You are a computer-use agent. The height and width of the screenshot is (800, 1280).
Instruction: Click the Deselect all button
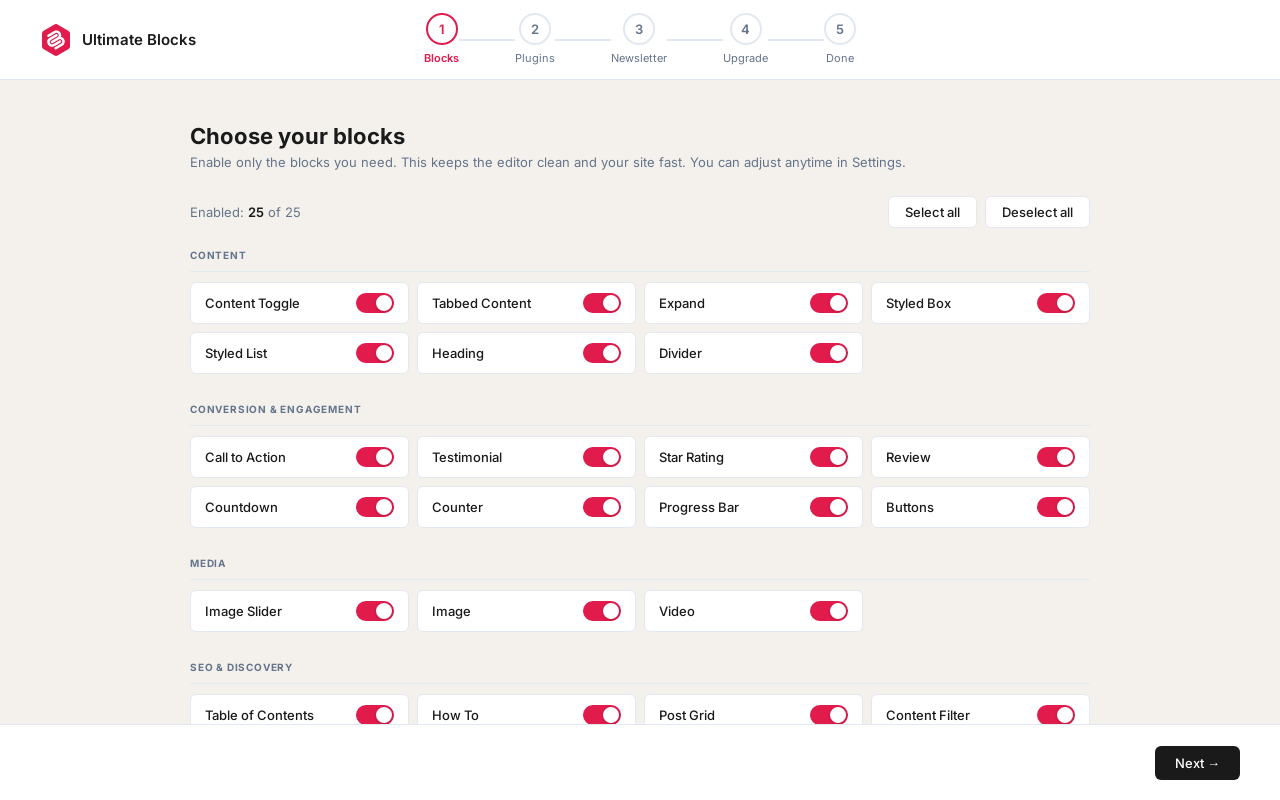1037,212
